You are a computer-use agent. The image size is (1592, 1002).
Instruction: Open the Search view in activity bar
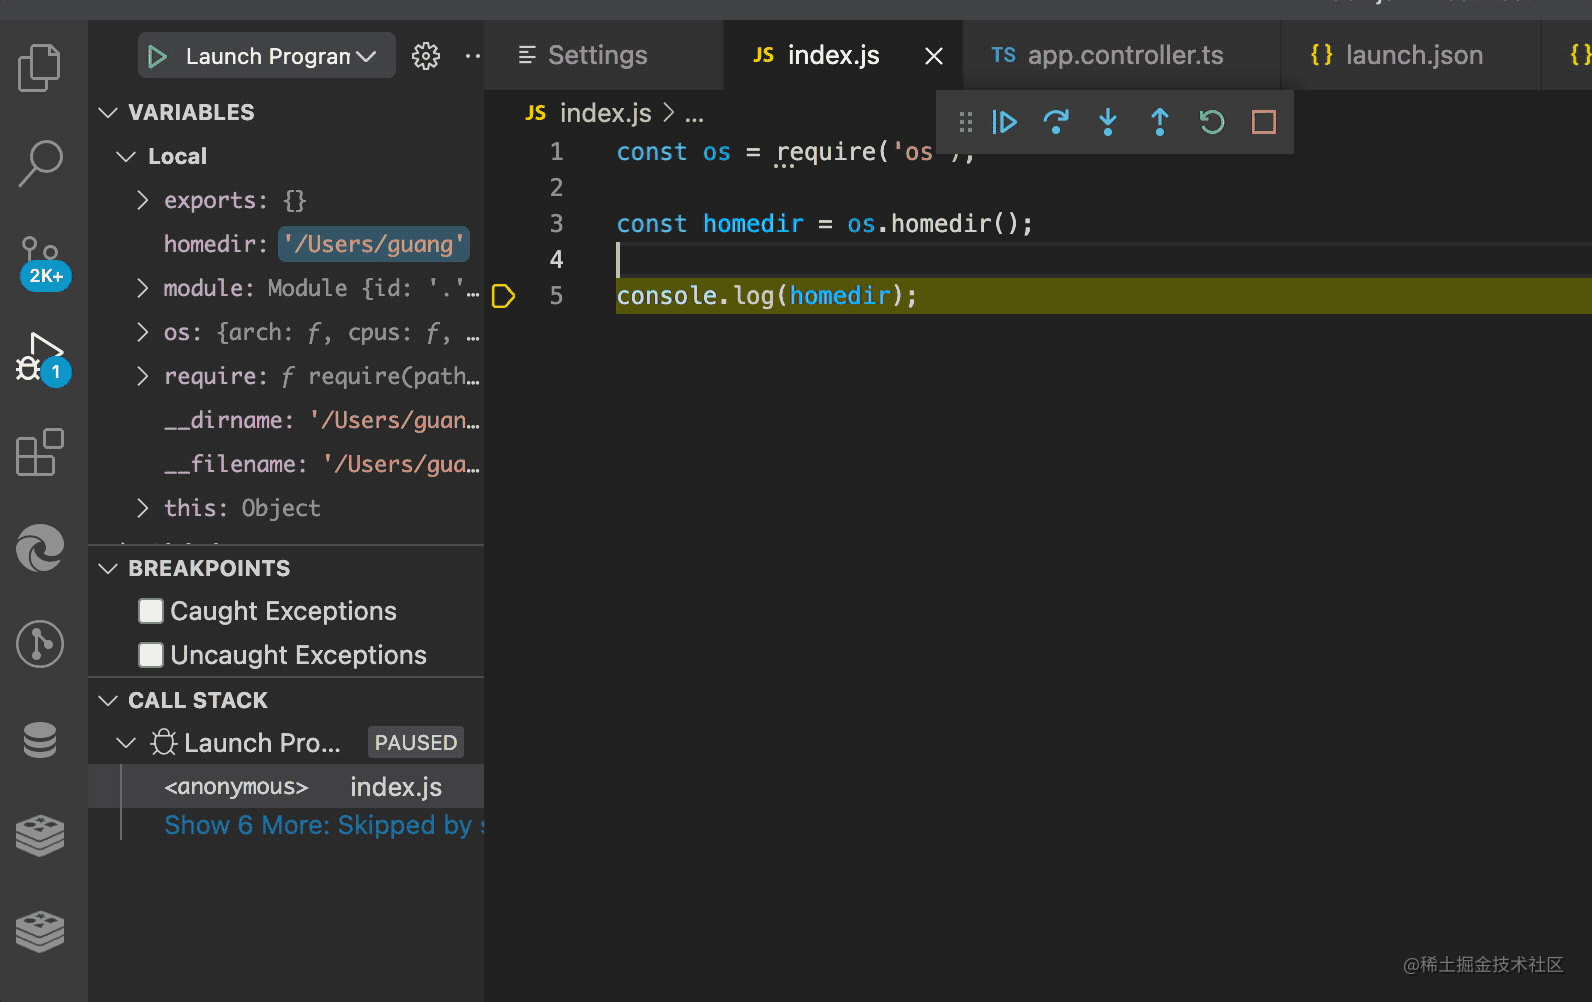coord(40,163)
